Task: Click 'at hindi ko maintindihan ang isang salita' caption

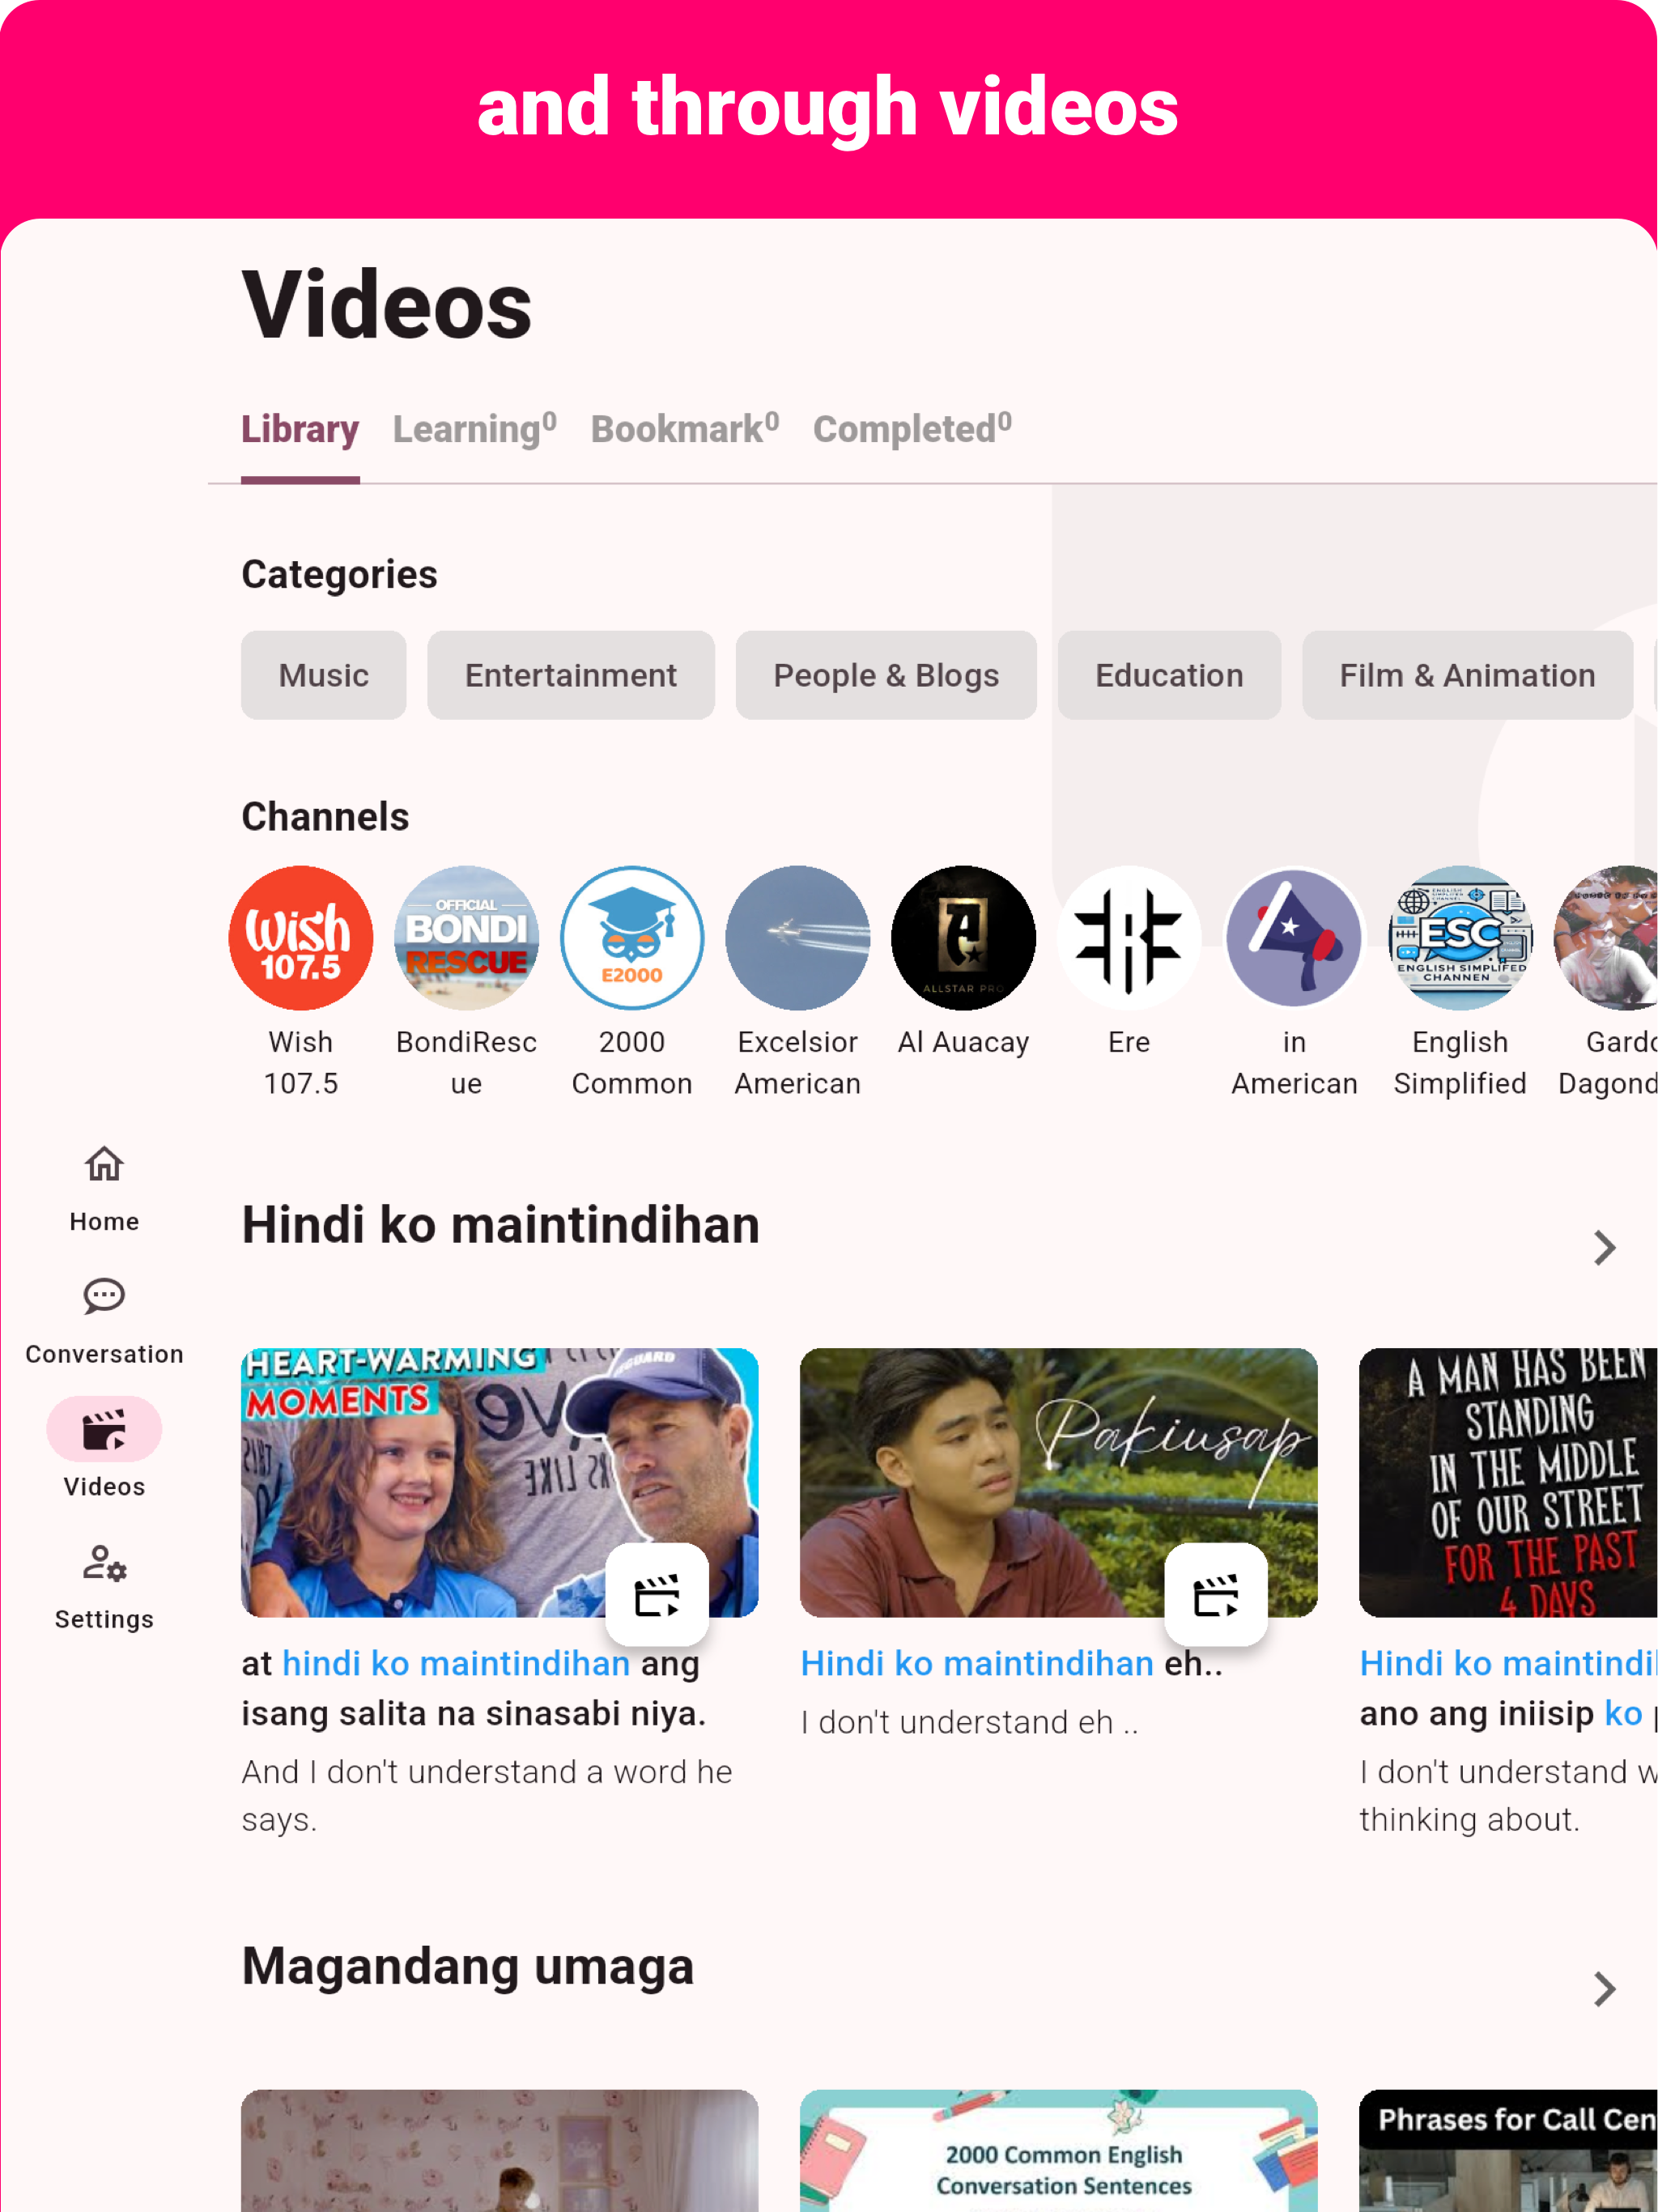Action: 474,1688
